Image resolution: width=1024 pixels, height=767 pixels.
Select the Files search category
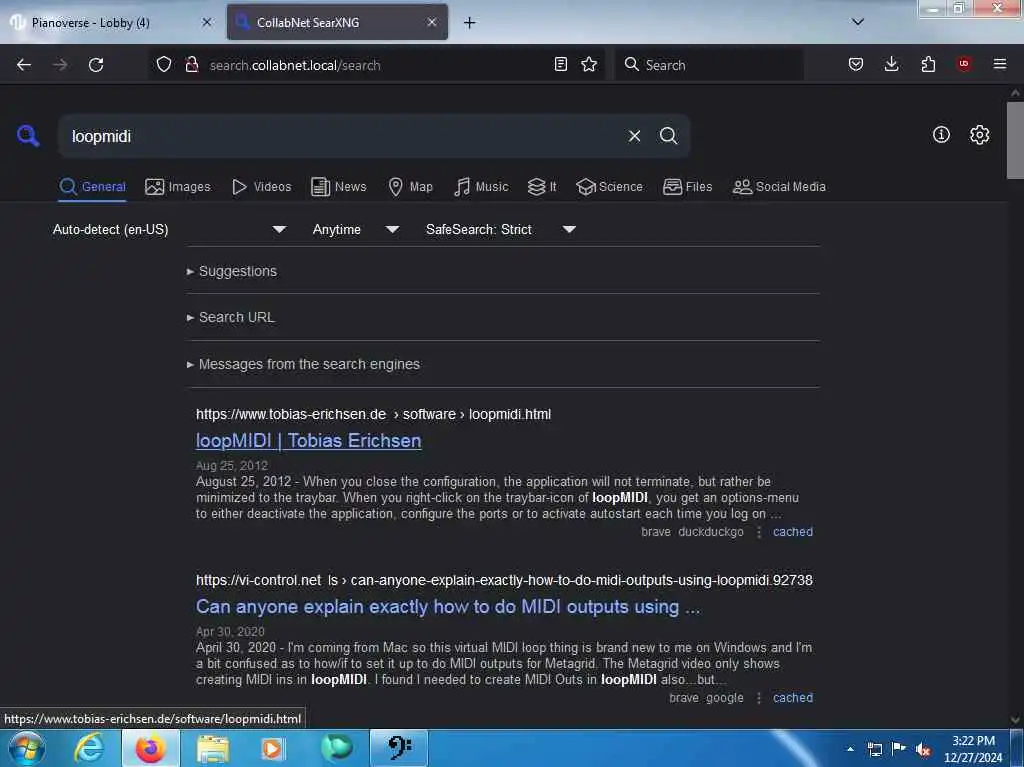coord(688,187)
